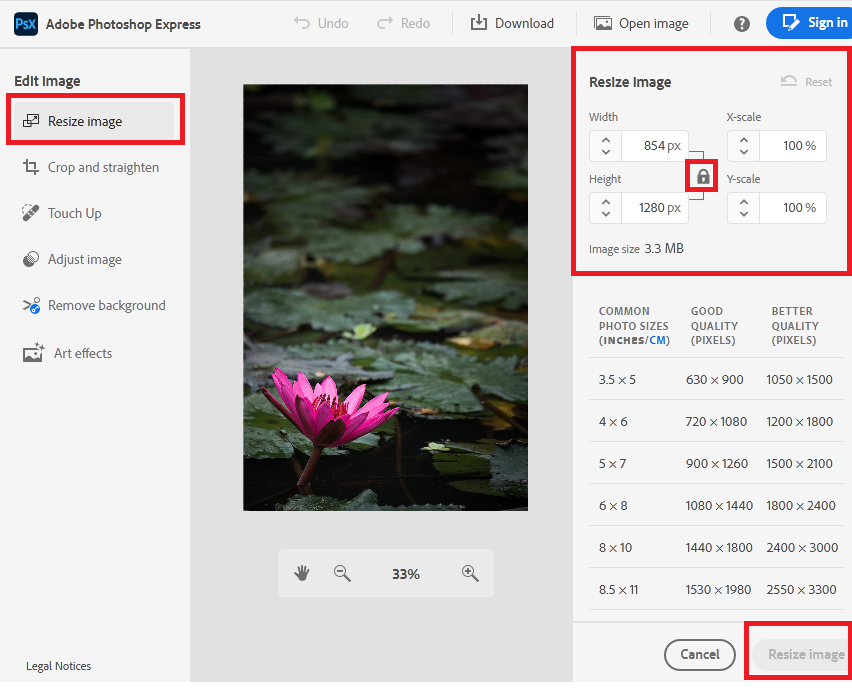Screen dimensions: 852x690
Task: Select the 2400 × 3000 size
Action: click(x=802, y=547)
